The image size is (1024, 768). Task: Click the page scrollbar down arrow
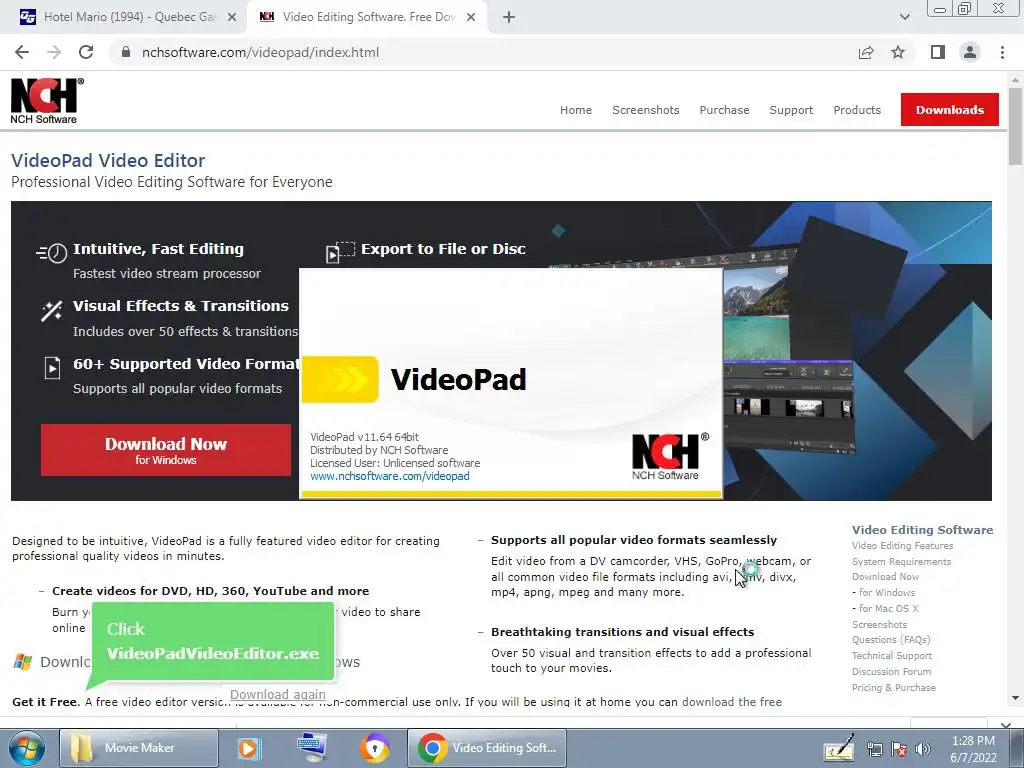[1015, 698]
